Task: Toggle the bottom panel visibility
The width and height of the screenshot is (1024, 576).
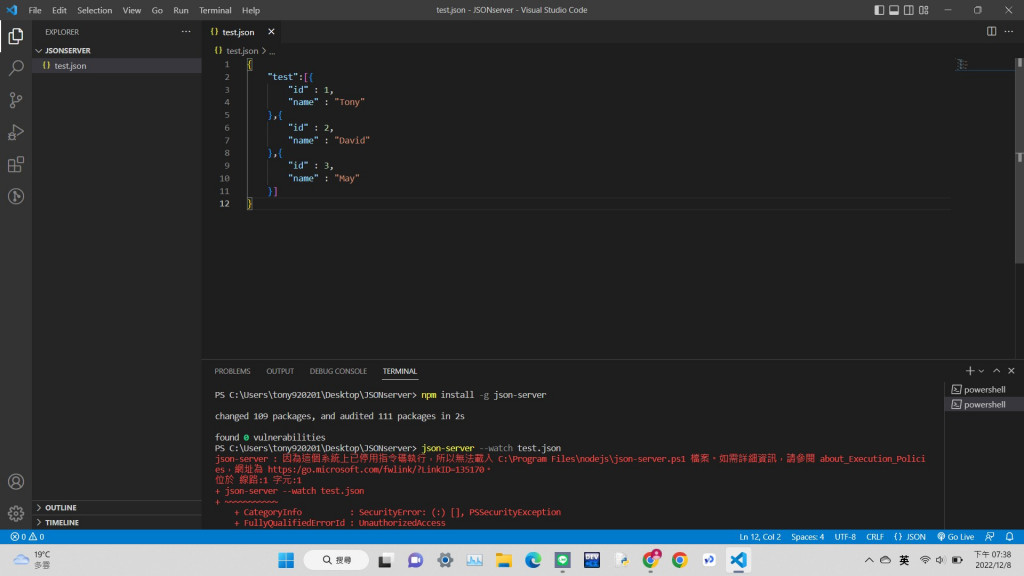Action: 896,10
